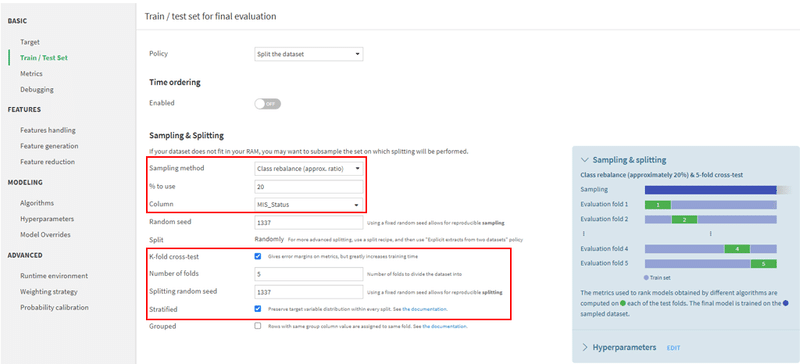Click the EDIT link beside Hyperparameters

(673, 348)
